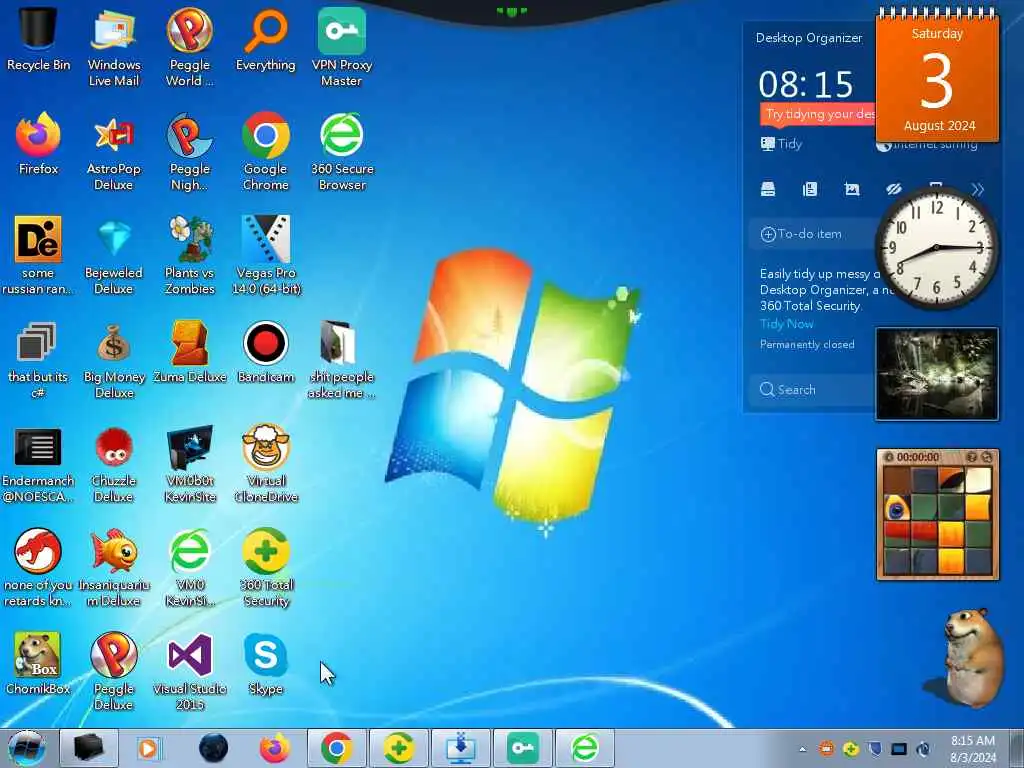This screenshot has width=1024, height=768.
Task: Click the Desktop Organizer Search field
Action: (812, 390)
